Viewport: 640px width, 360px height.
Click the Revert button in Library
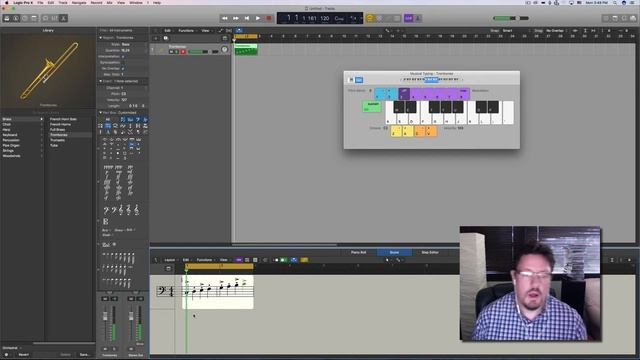pos(23,355)
